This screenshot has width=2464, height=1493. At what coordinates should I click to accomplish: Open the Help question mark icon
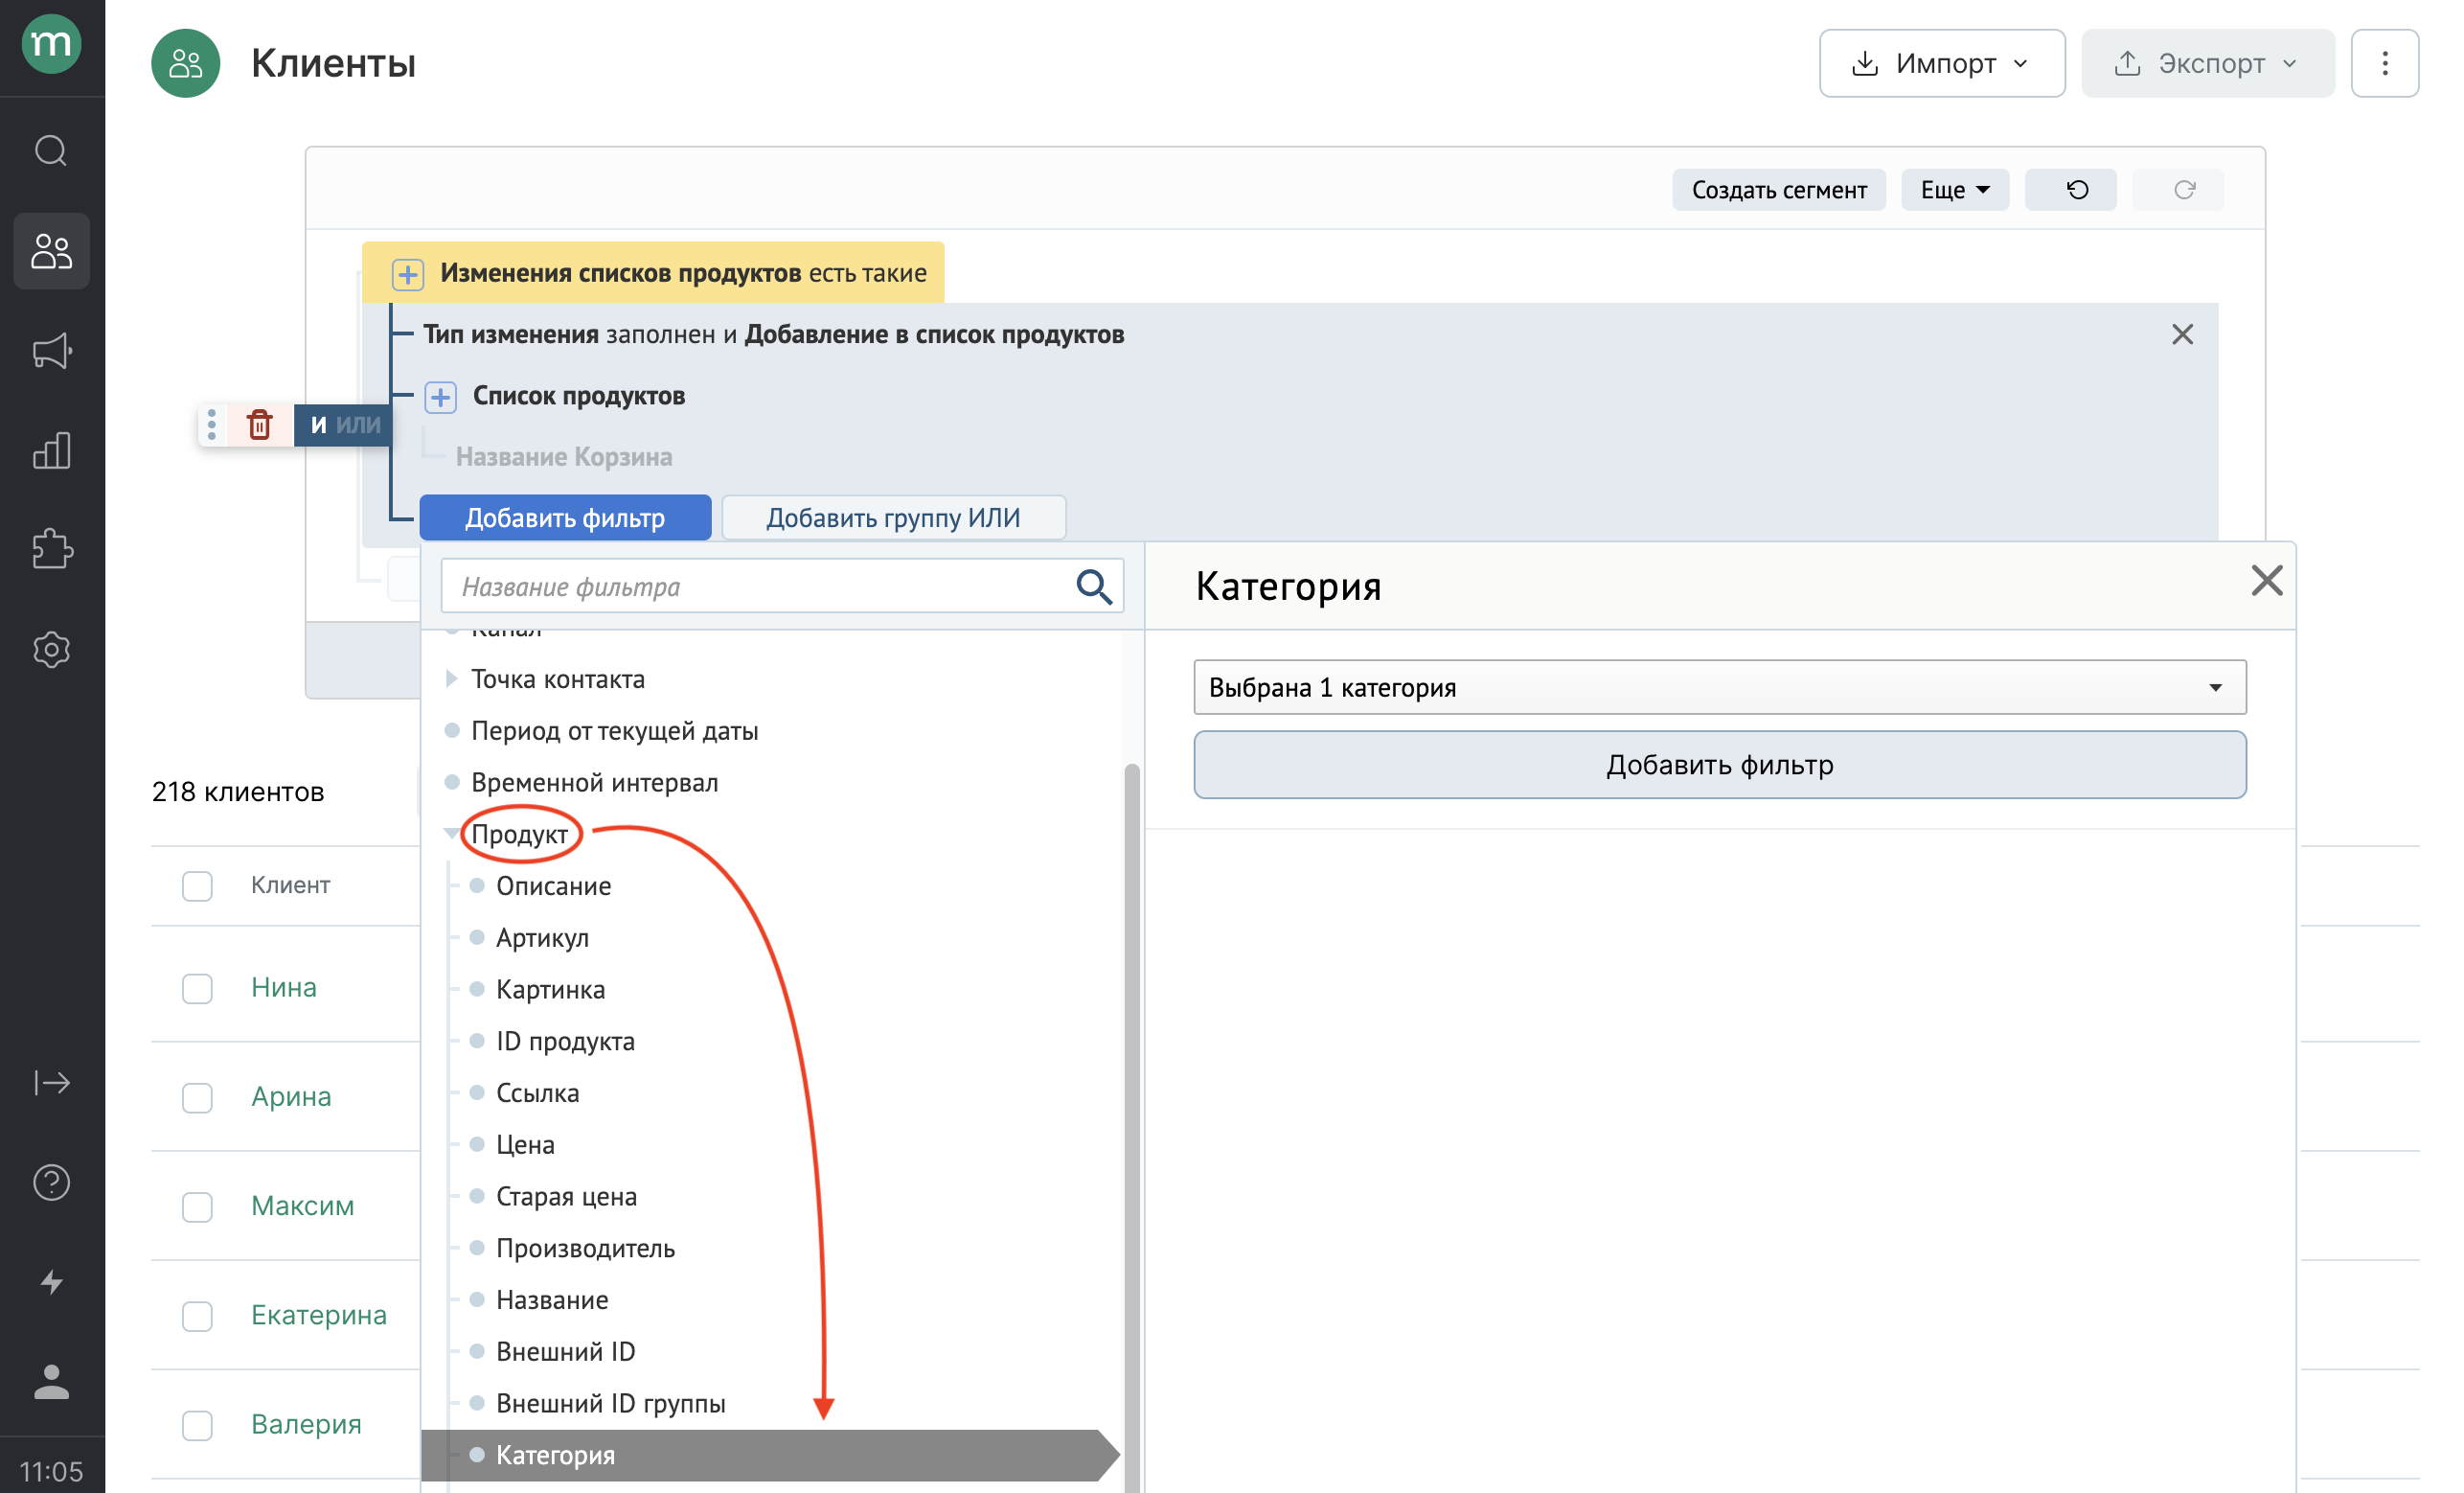51,1182
